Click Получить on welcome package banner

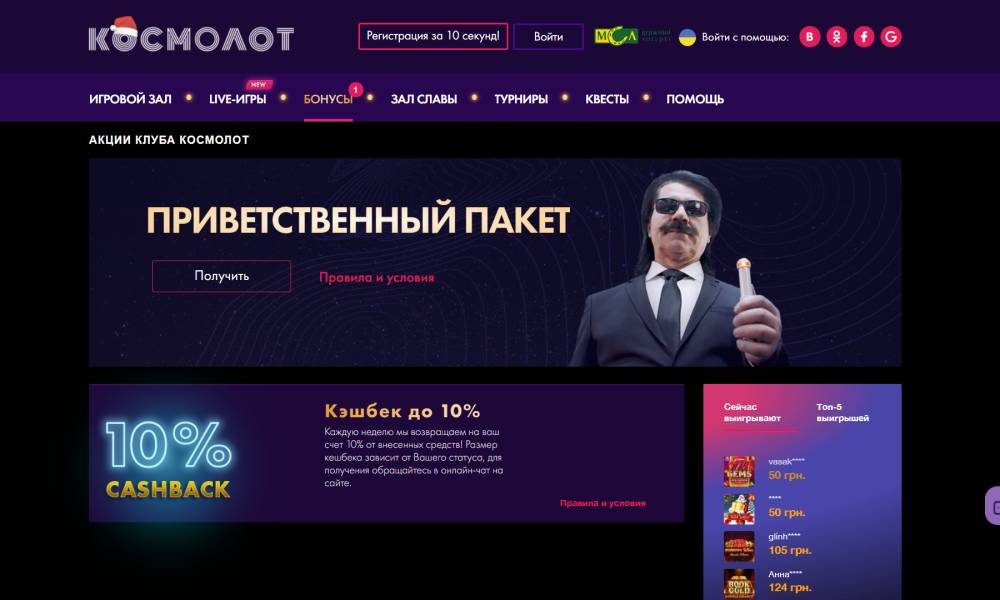tap(221, 276)
